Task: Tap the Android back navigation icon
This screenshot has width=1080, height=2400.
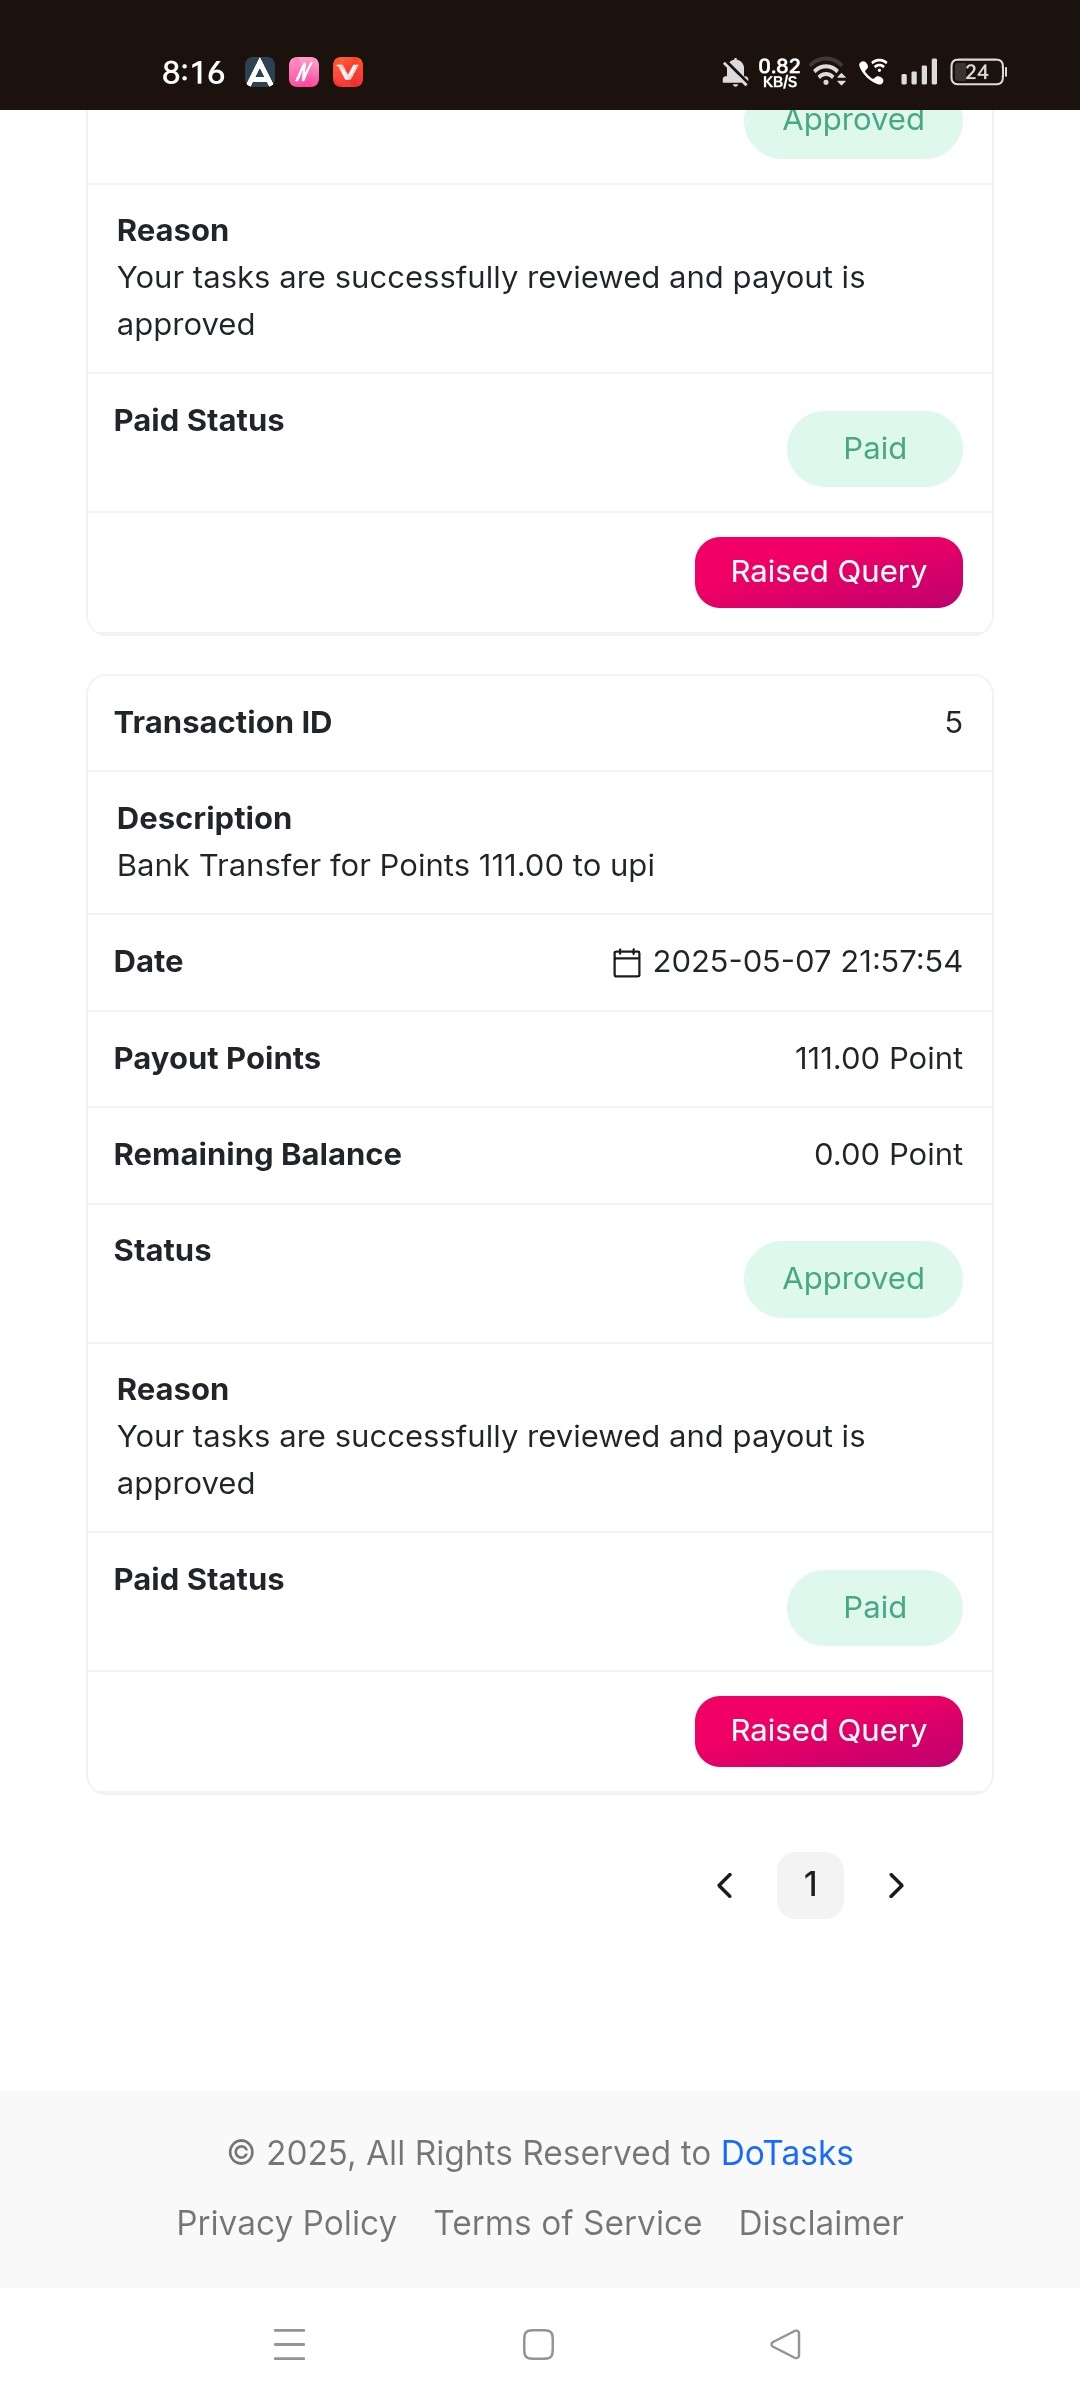Action: click(x=786, y=2344)
